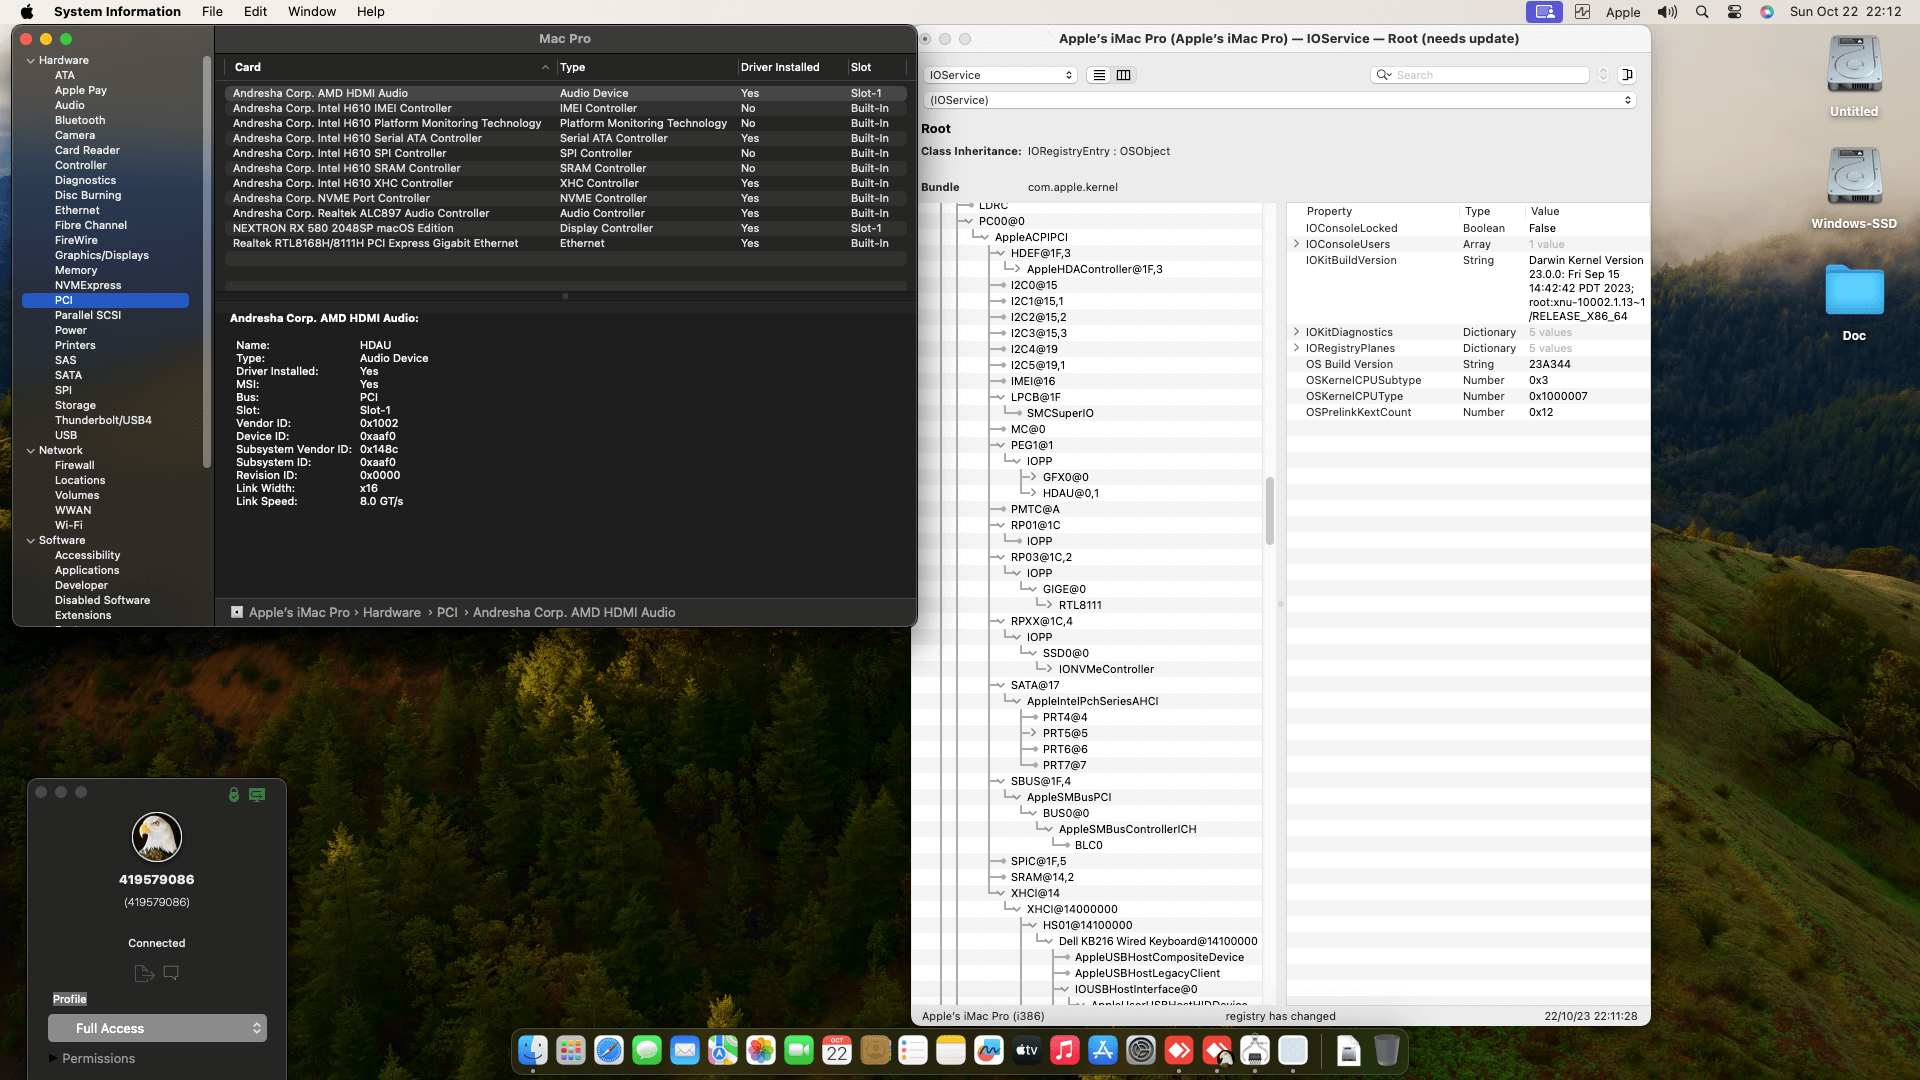Collapse the Hardware section in sidebar

[x=30, y=61]
